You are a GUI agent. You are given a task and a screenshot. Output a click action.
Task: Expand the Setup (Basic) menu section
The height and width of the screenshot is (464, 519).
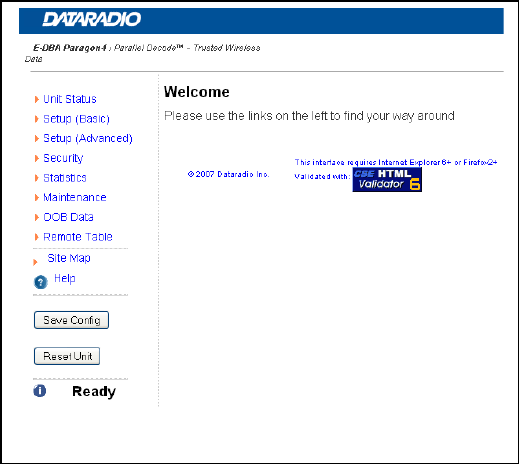76,119
